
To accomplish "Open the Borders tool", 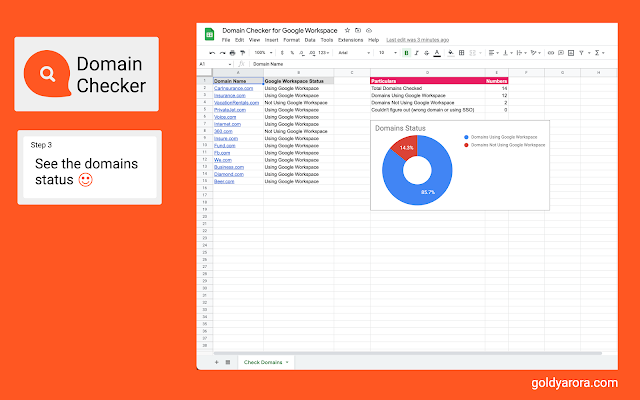I will (x=462, y=53).
